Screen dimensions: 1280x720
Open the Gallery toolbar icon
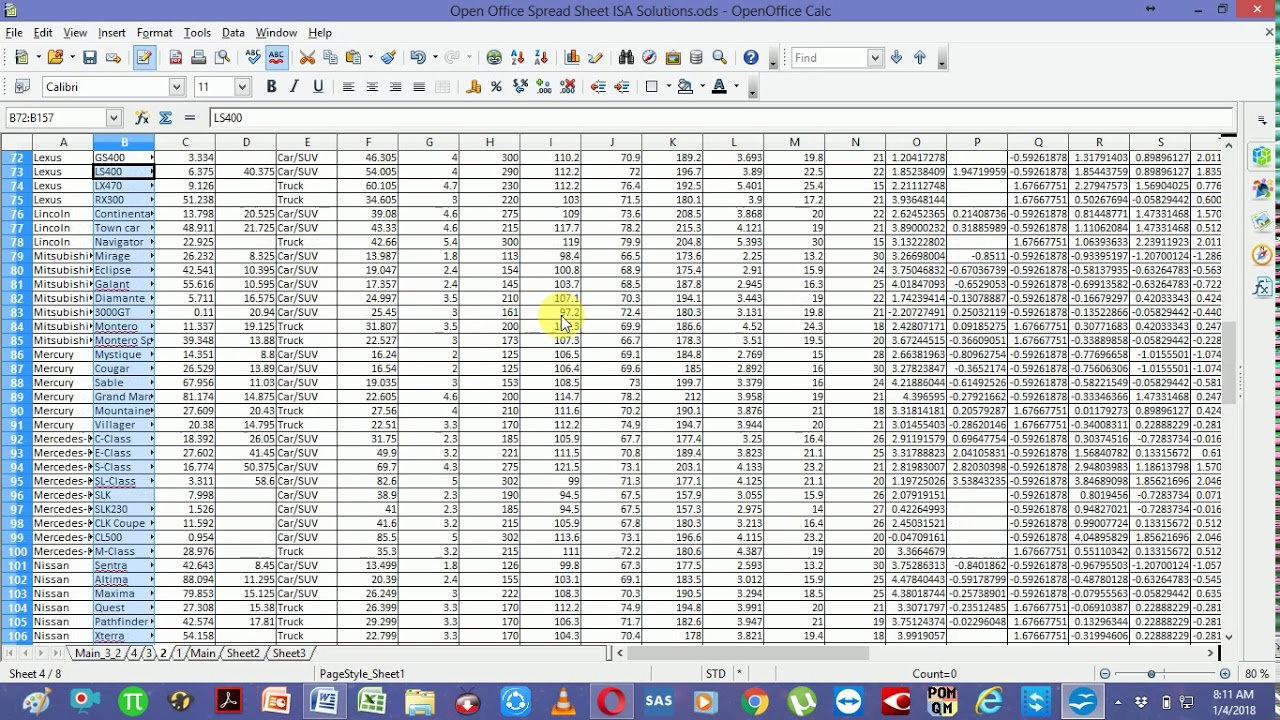tap(673, 58)
